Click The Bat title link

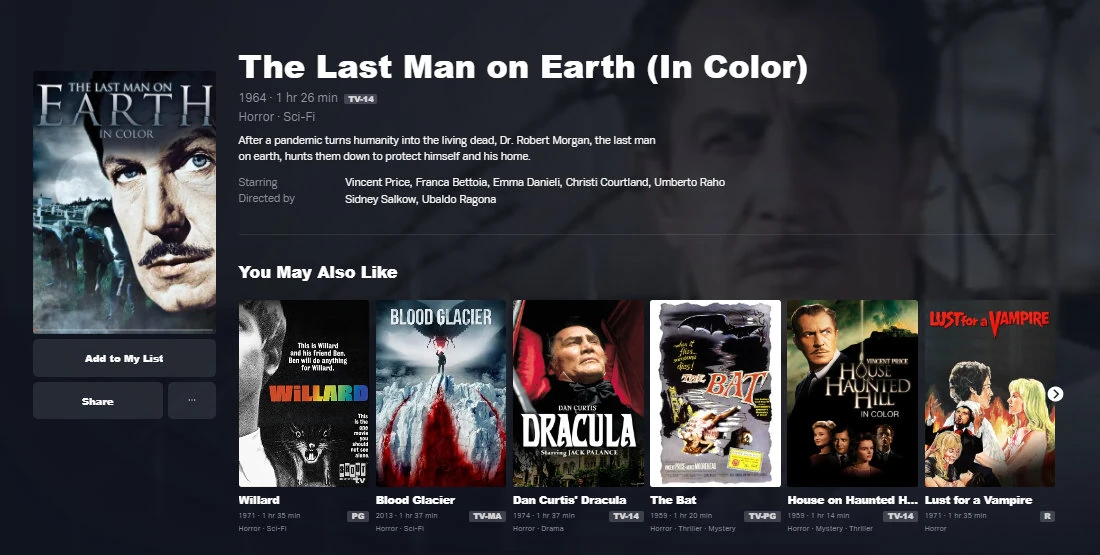[673, 500]
